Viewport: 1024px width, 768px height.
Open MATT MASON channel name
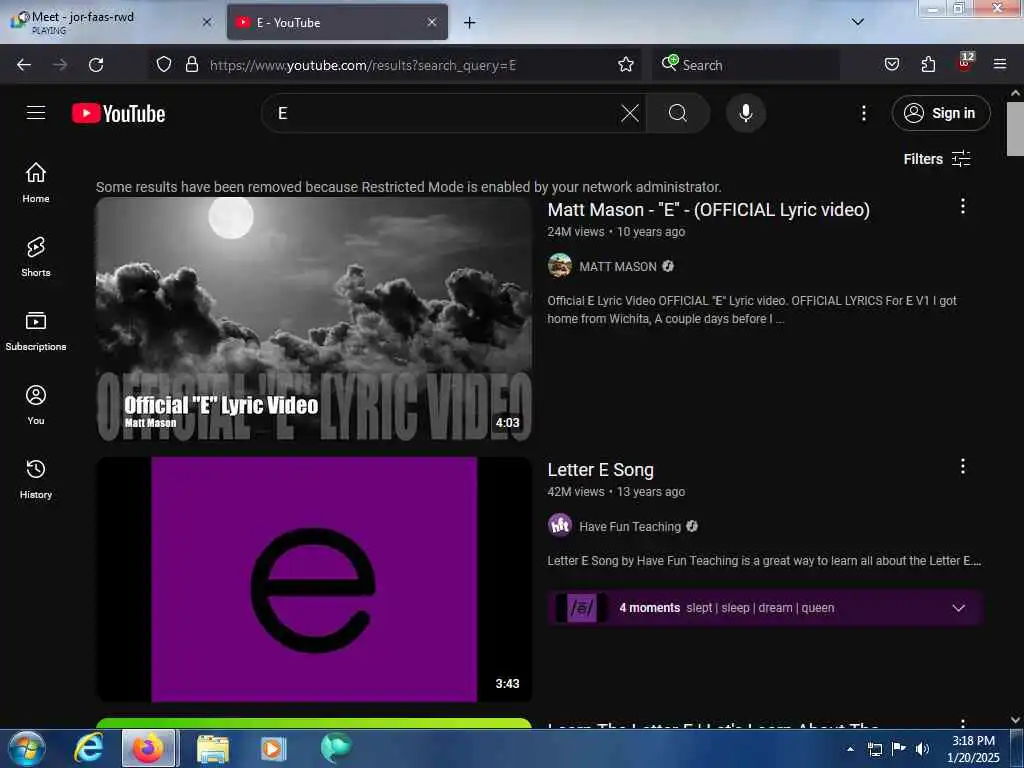pyautogui.click(x=618, y=266)
